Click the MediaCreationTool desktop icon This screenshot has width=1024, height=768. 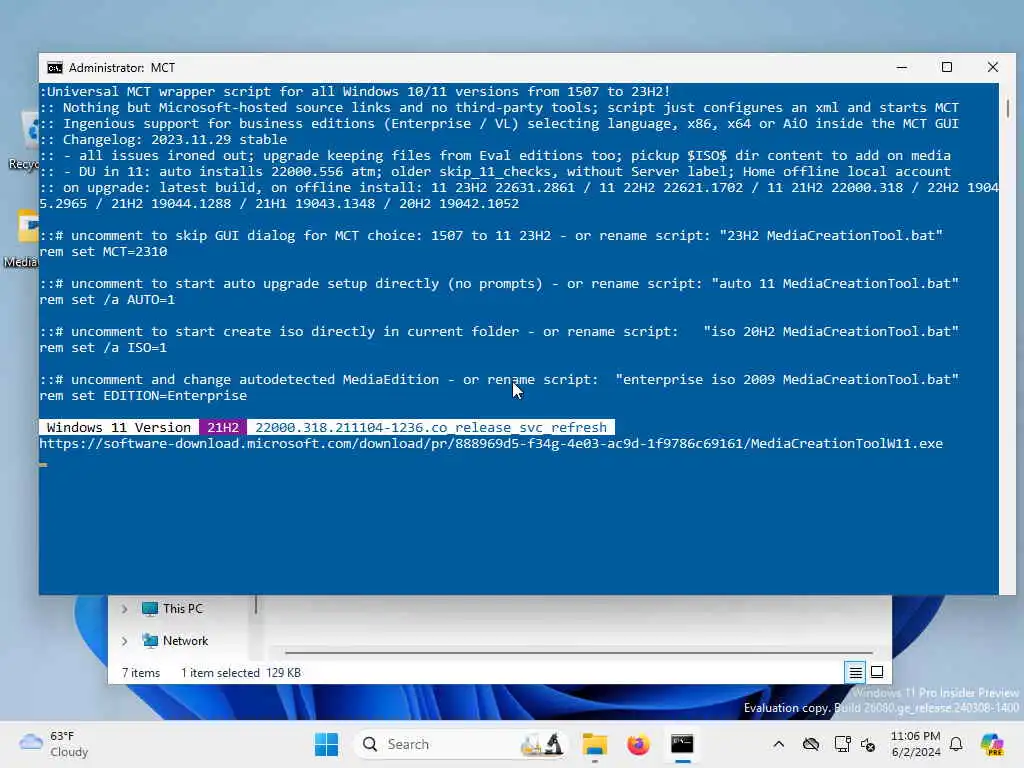[x=24, y=239]
